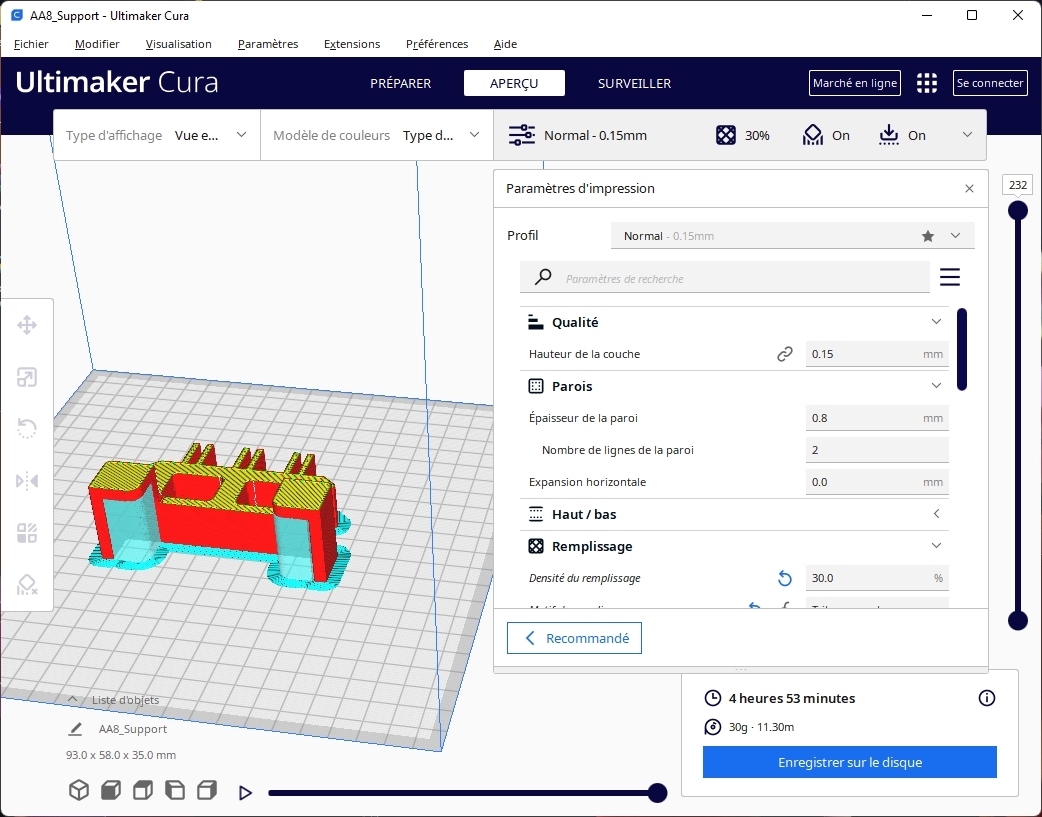Select the Scale tool in left toolbar

pos(27,377)
